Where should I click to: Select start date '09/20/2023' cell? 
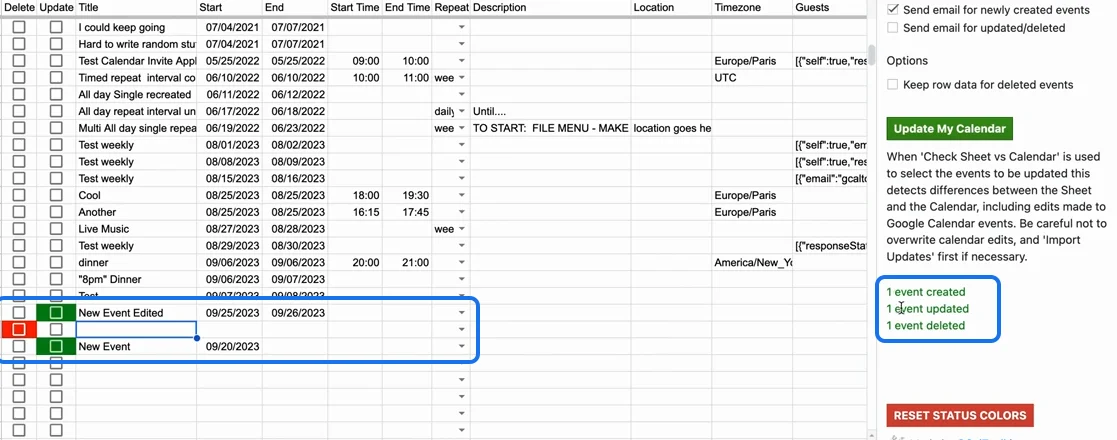[x=229, y=347]
